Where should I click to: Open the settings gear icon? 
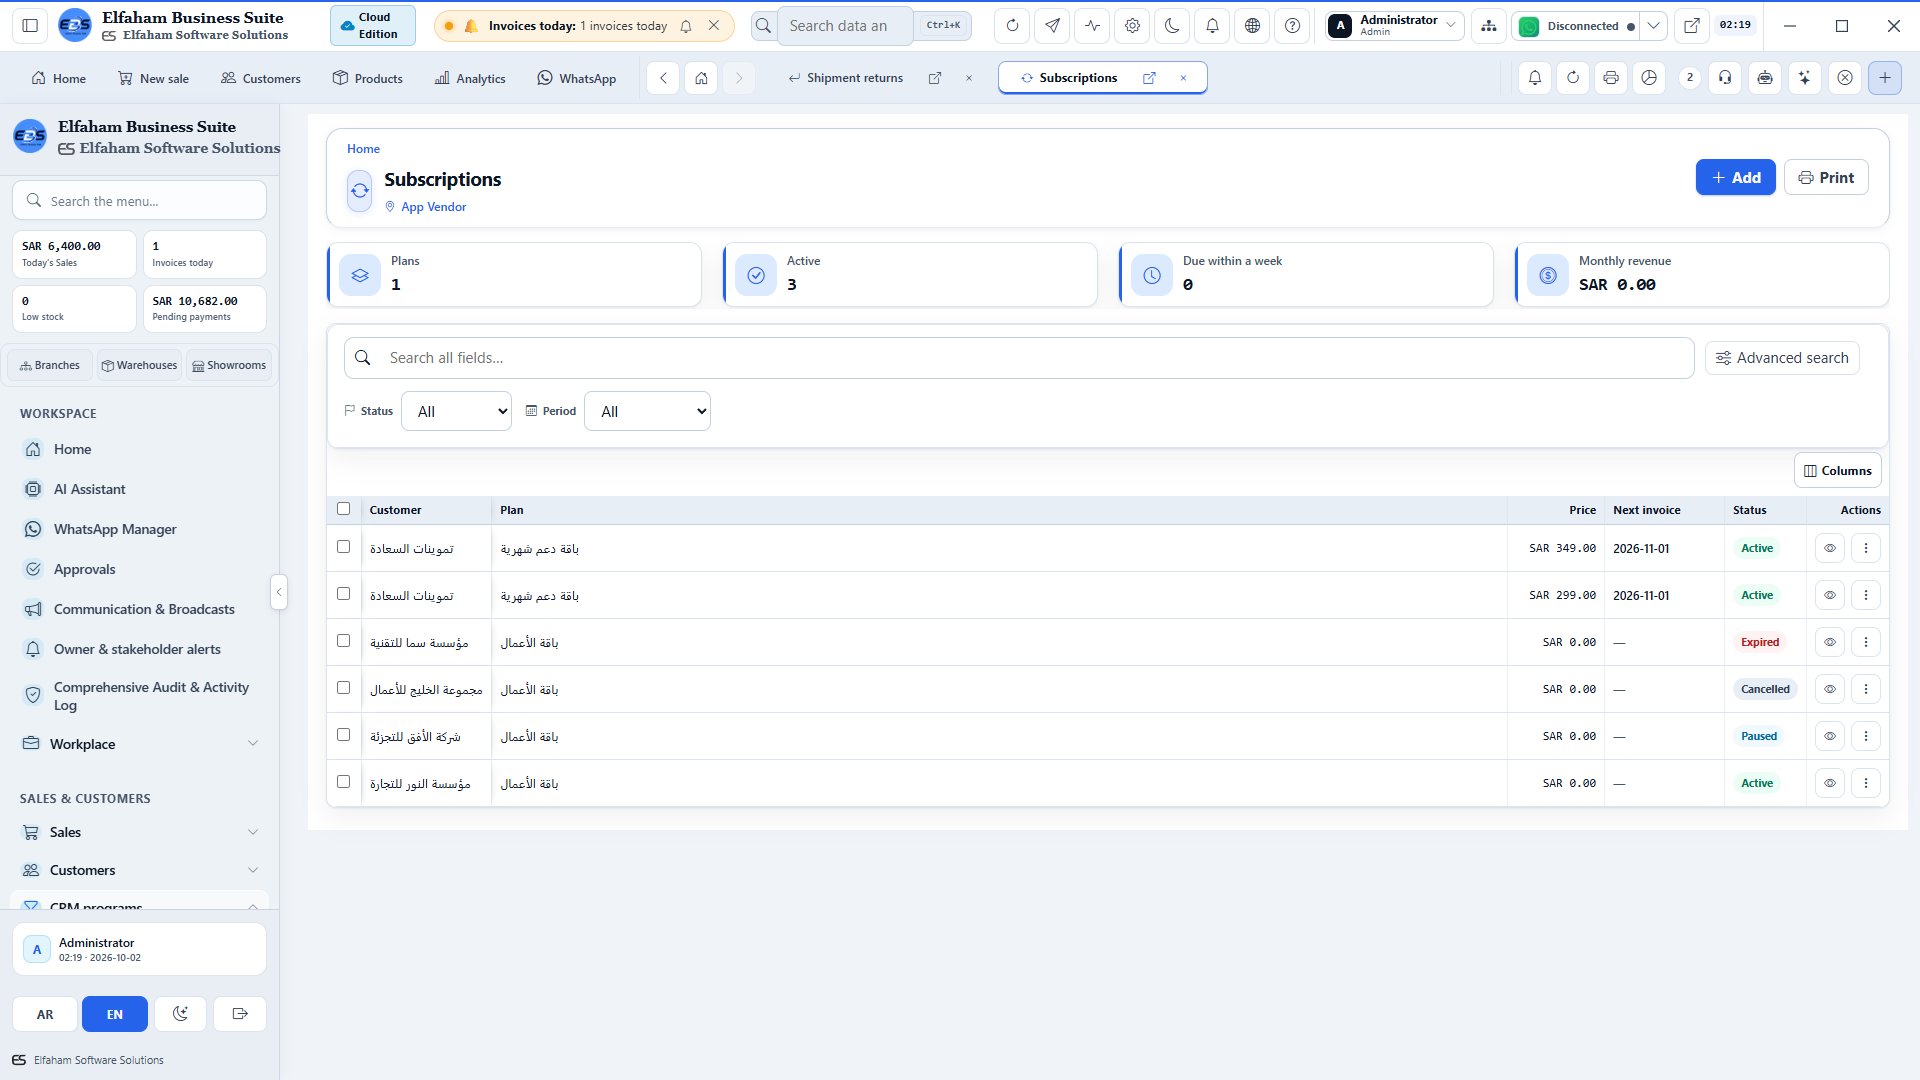[1132, 26]
